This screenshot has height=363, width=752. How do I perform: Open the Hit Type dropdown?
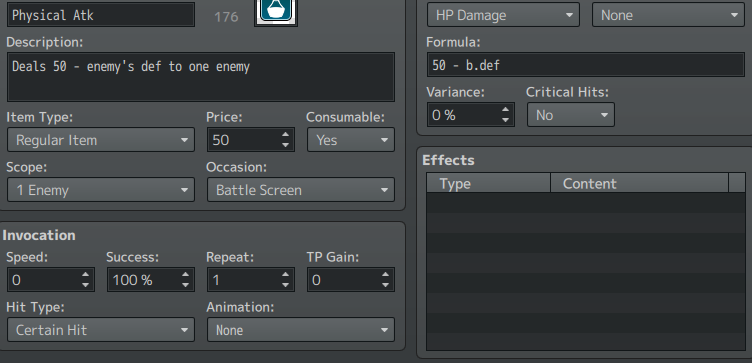[101, 330]
